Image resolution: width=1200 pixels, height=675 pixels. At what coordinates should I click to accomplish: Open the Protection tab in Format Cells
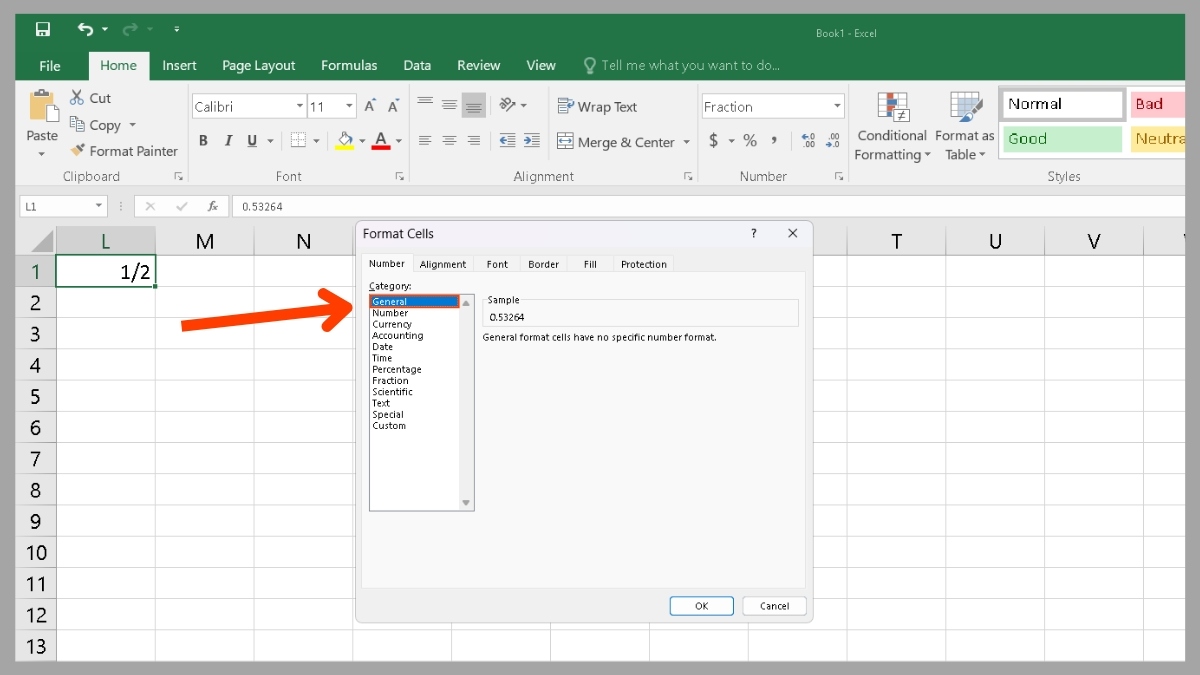click(x=644, y=264)
